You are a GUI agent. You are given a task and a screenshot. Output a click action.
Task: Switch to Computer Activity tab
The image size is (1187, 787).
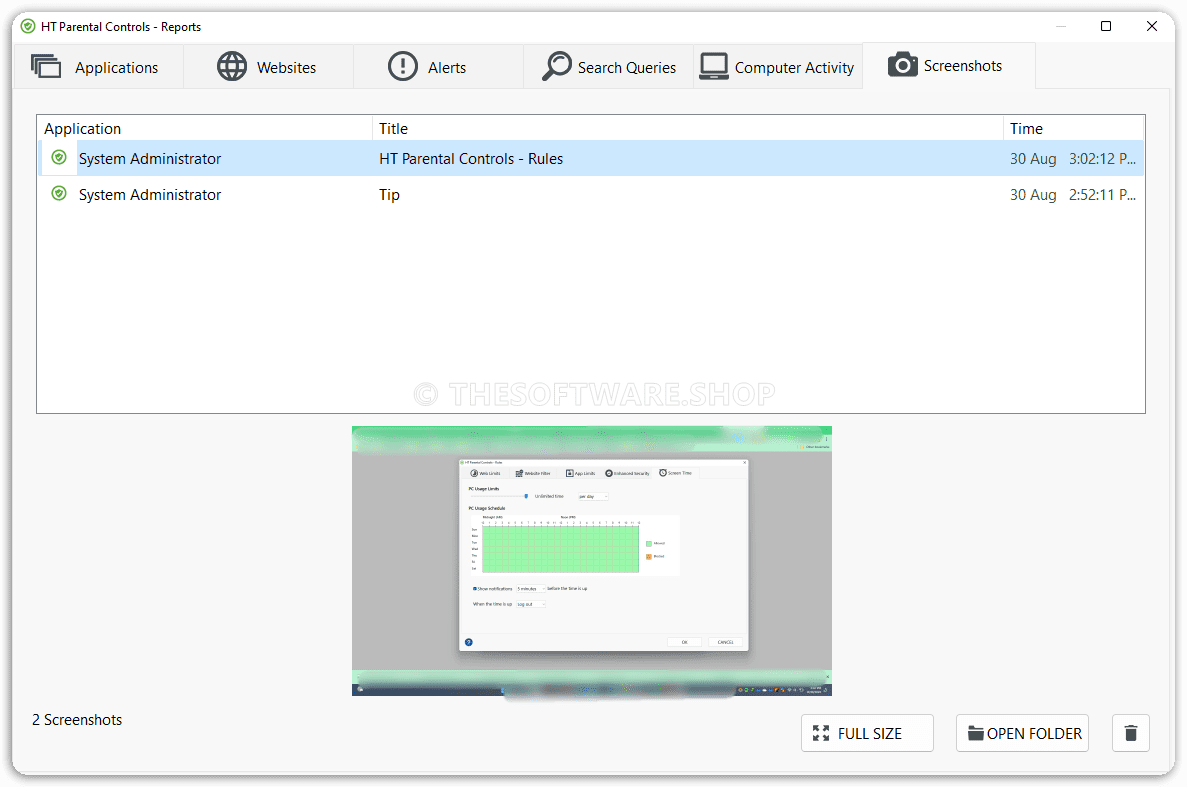(x=777, y=67)
